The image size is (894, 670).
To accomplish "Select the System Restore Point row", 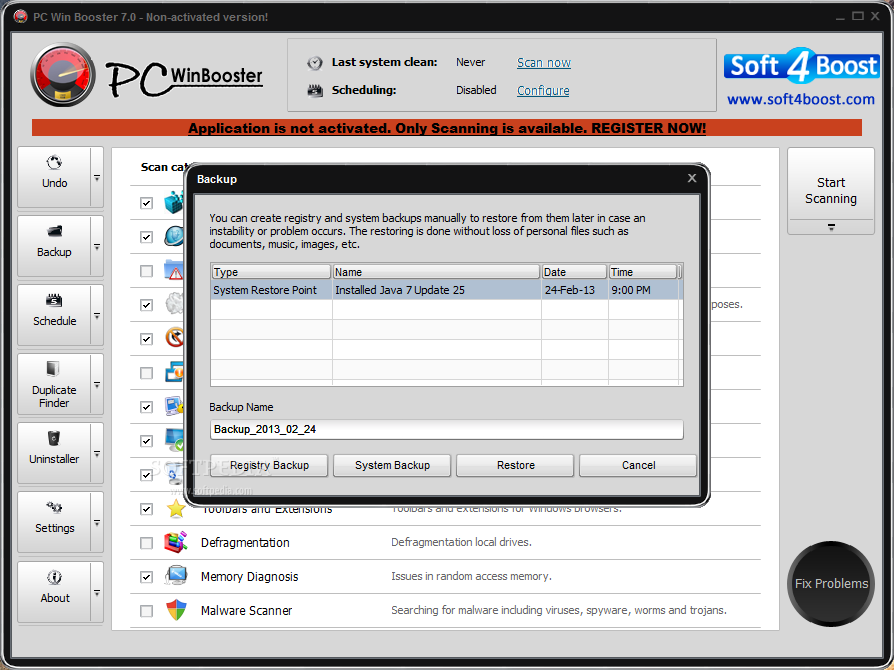I will (446, 290).
